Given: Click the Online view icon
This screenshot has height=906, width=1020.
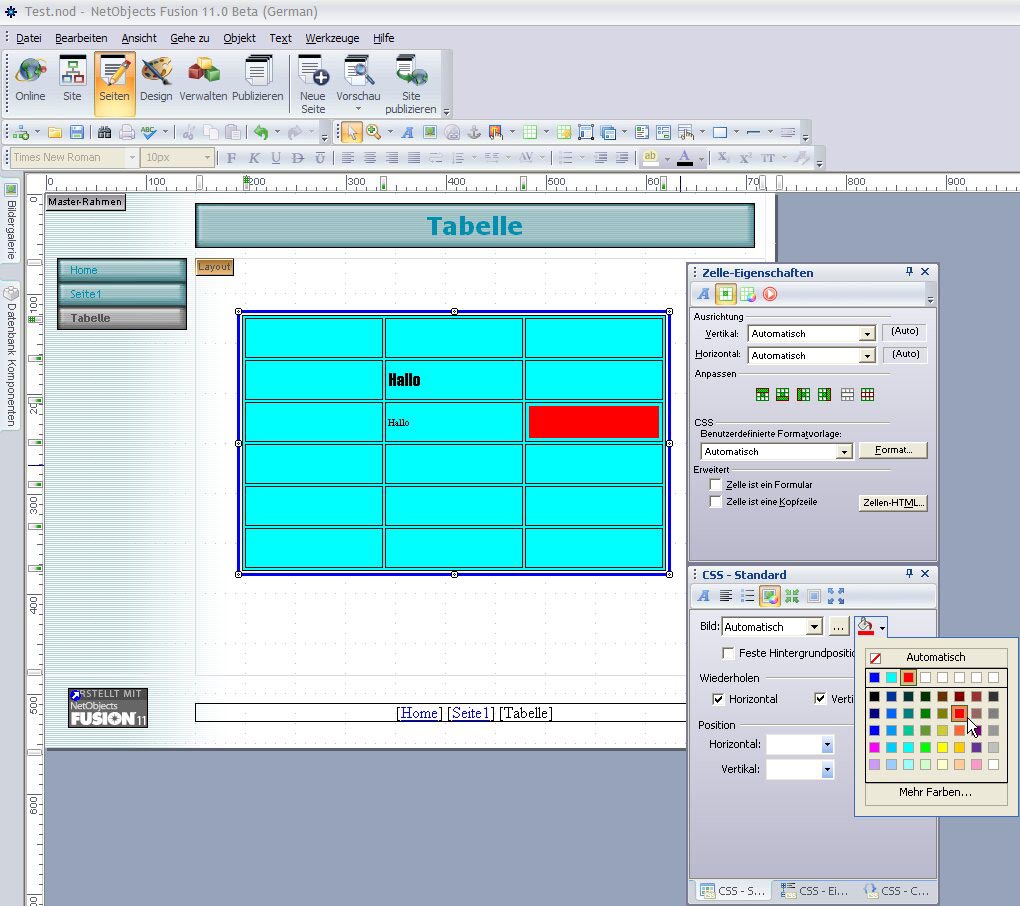Looking at the screenshot, I should (30, 82).
